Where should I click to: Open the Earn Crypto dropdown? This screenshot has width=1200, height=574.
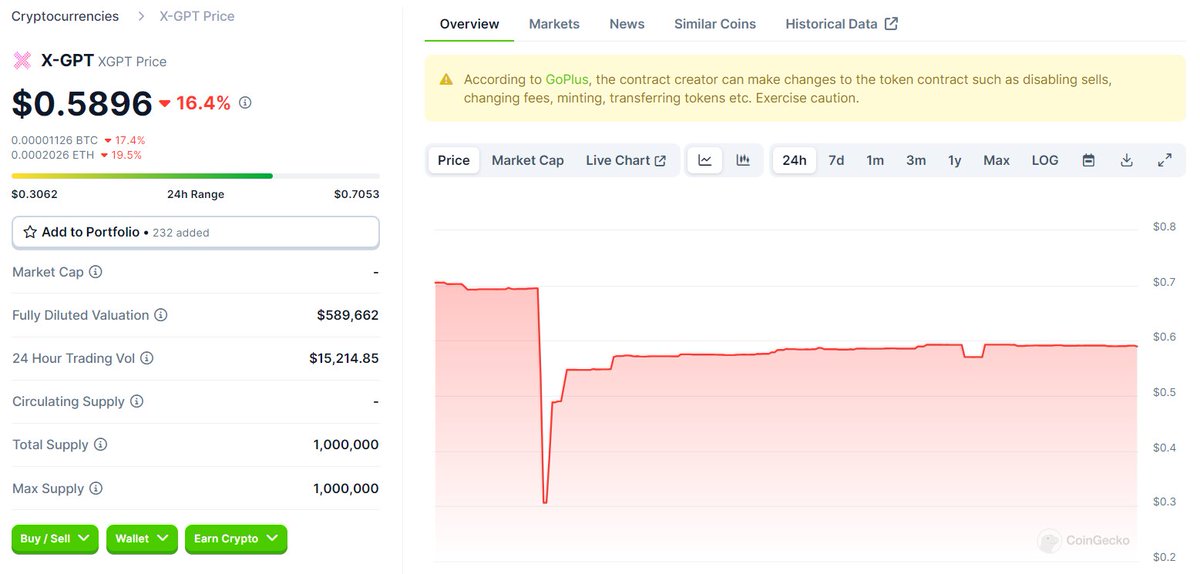(x=236, y=539)
